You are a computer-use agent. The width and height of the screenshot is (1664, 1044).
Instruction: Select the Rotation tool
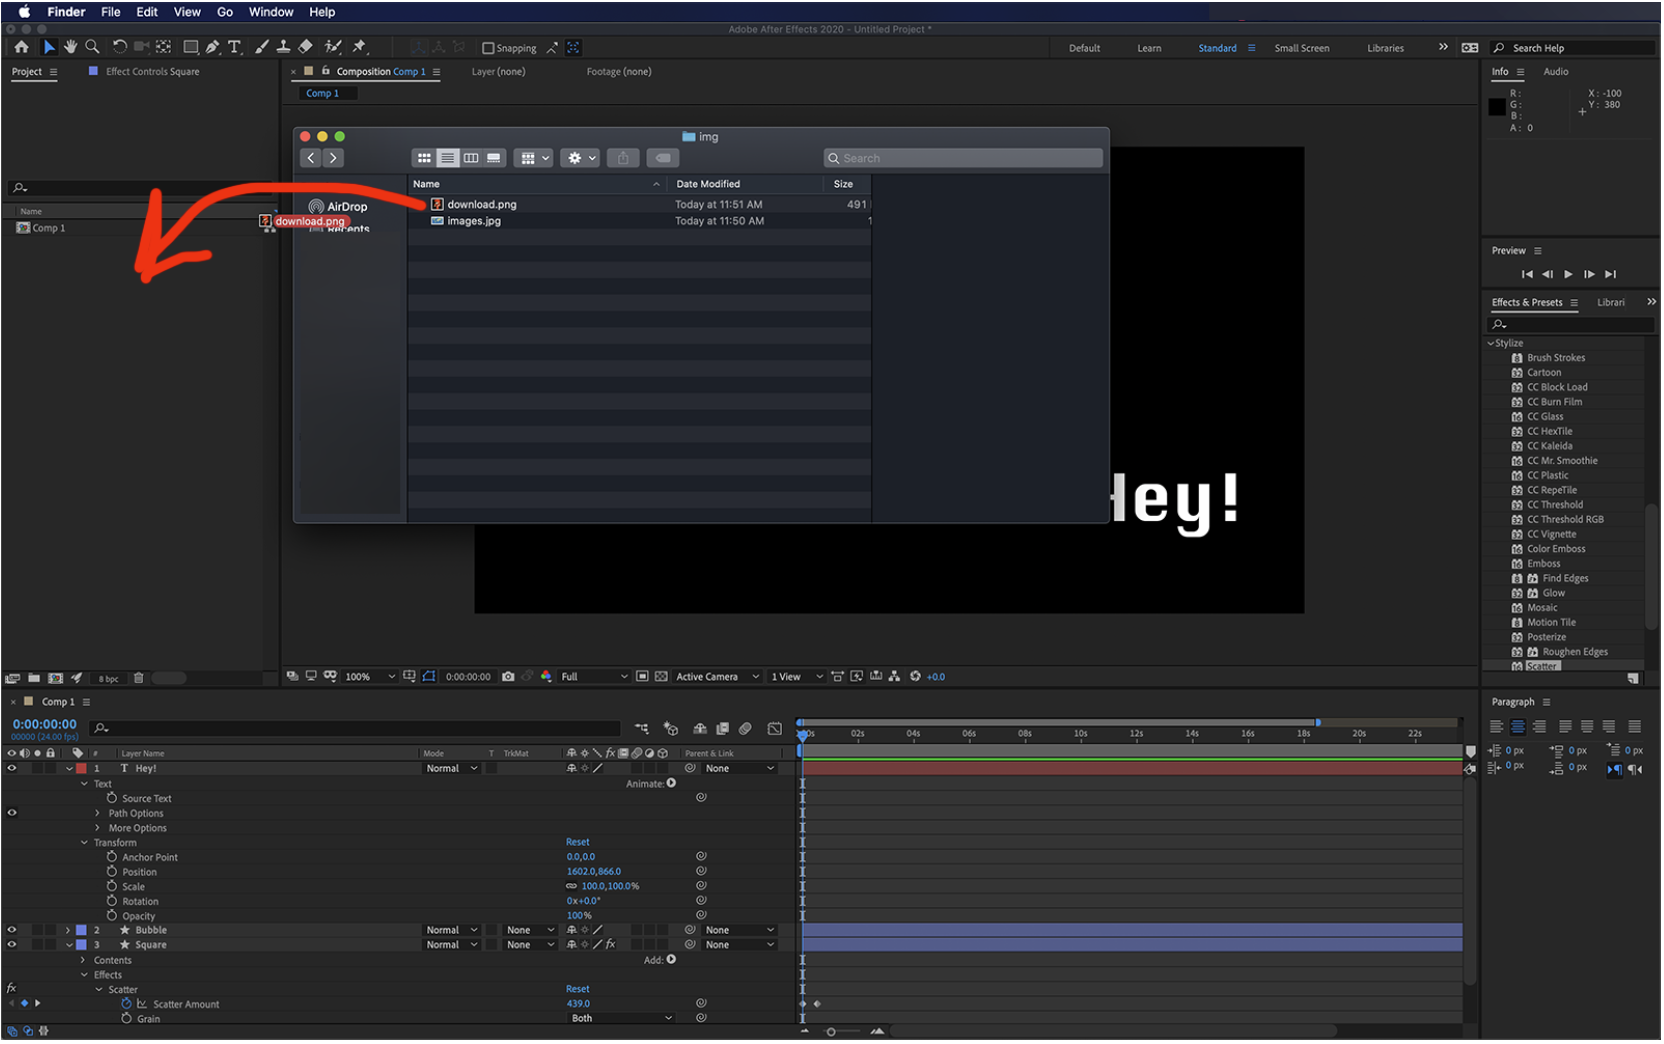coord(120,47)
